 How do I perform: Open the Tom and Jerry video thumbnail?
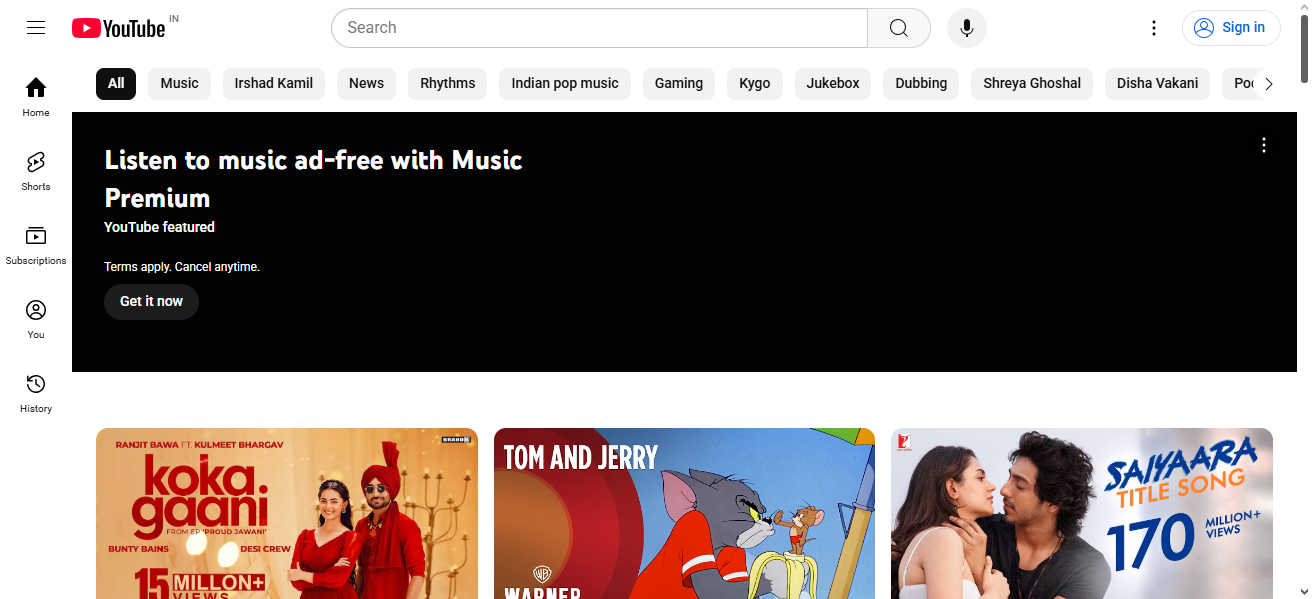(684, 514)
